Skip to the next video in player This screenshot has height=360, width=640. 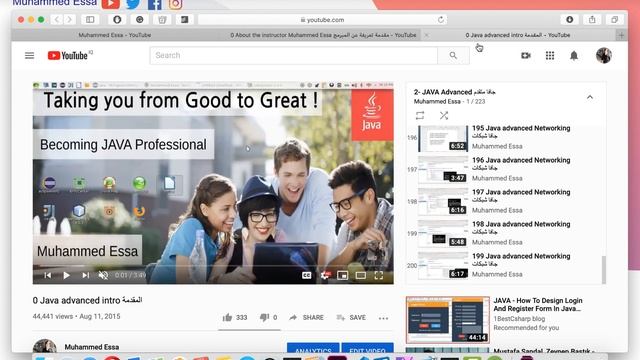[85, 276]
